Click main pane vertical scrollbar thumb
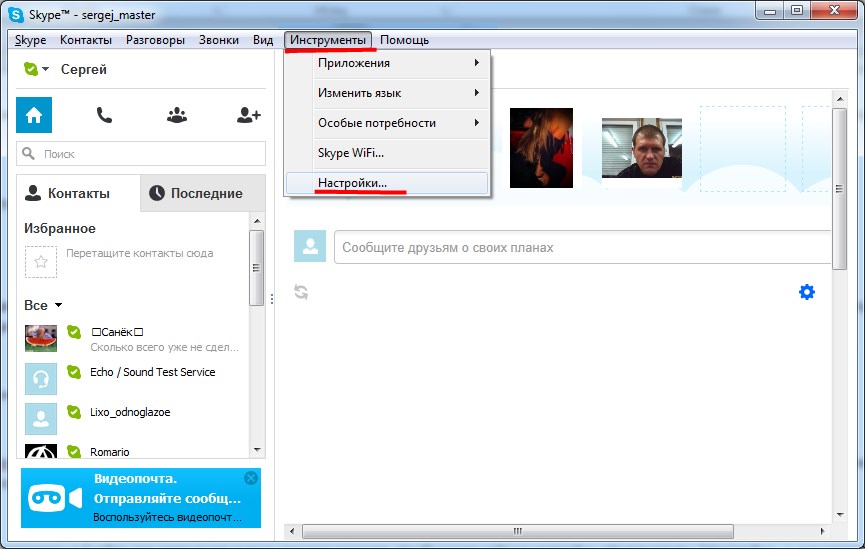 click(840, 189)
